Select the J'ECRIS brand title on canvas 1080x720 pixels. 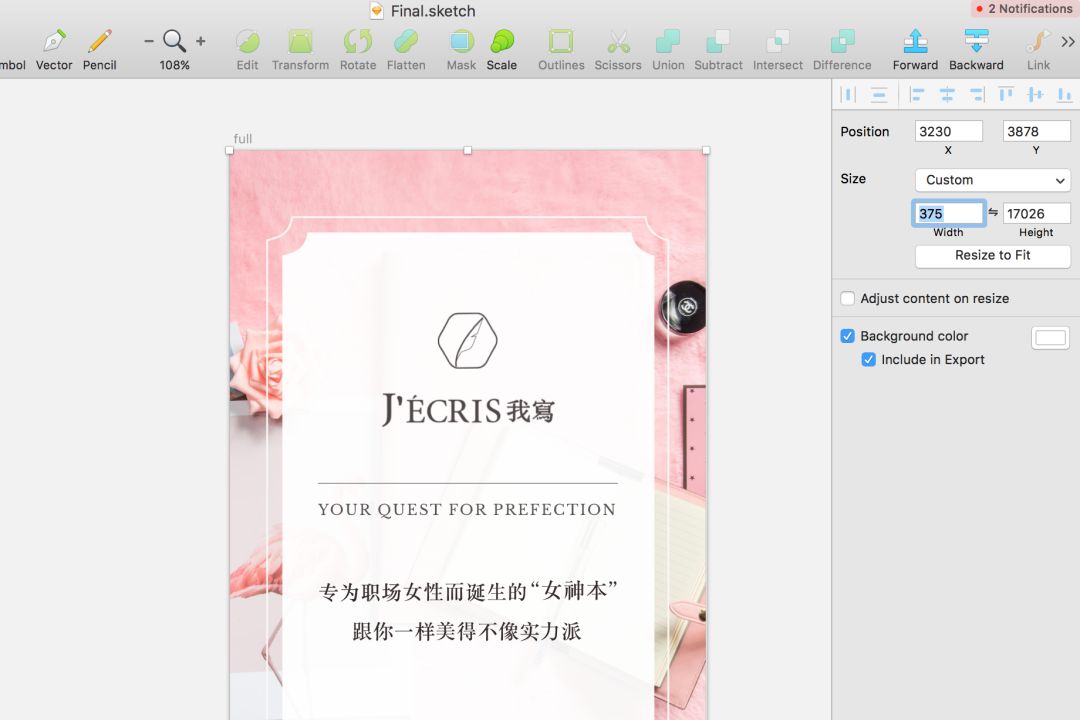click(468, 410)
